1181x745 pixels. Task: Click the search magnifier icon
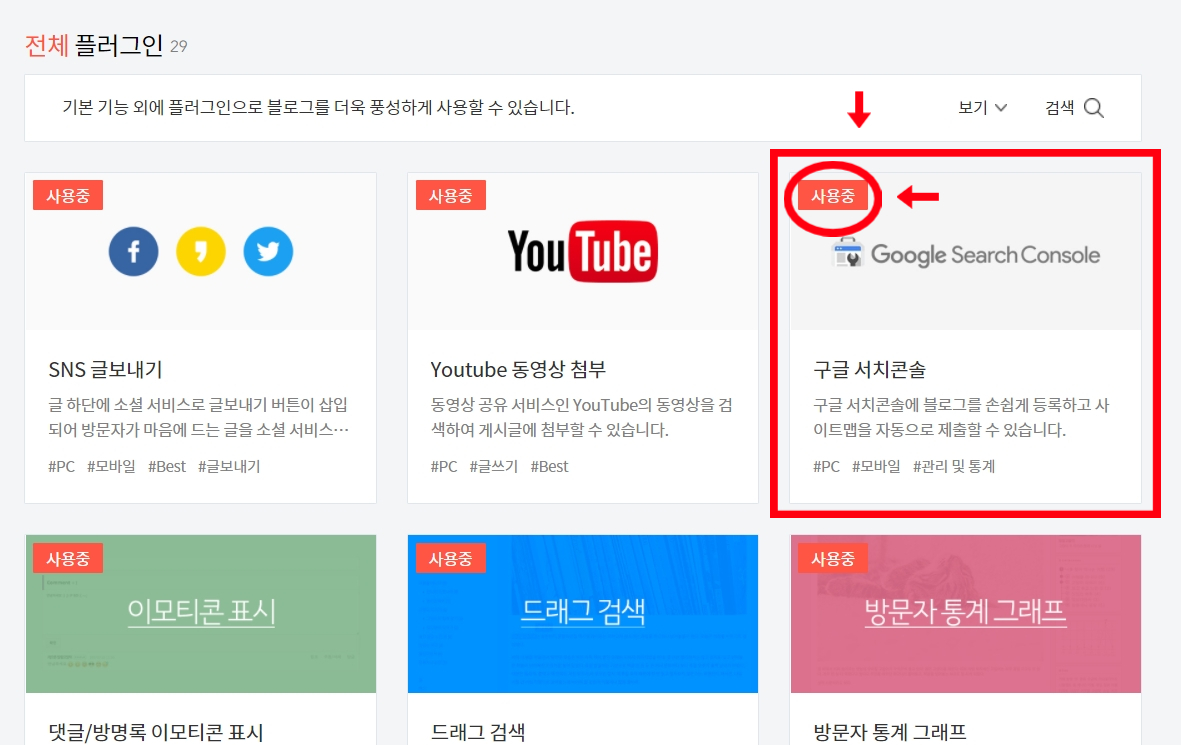point(1094,108)
